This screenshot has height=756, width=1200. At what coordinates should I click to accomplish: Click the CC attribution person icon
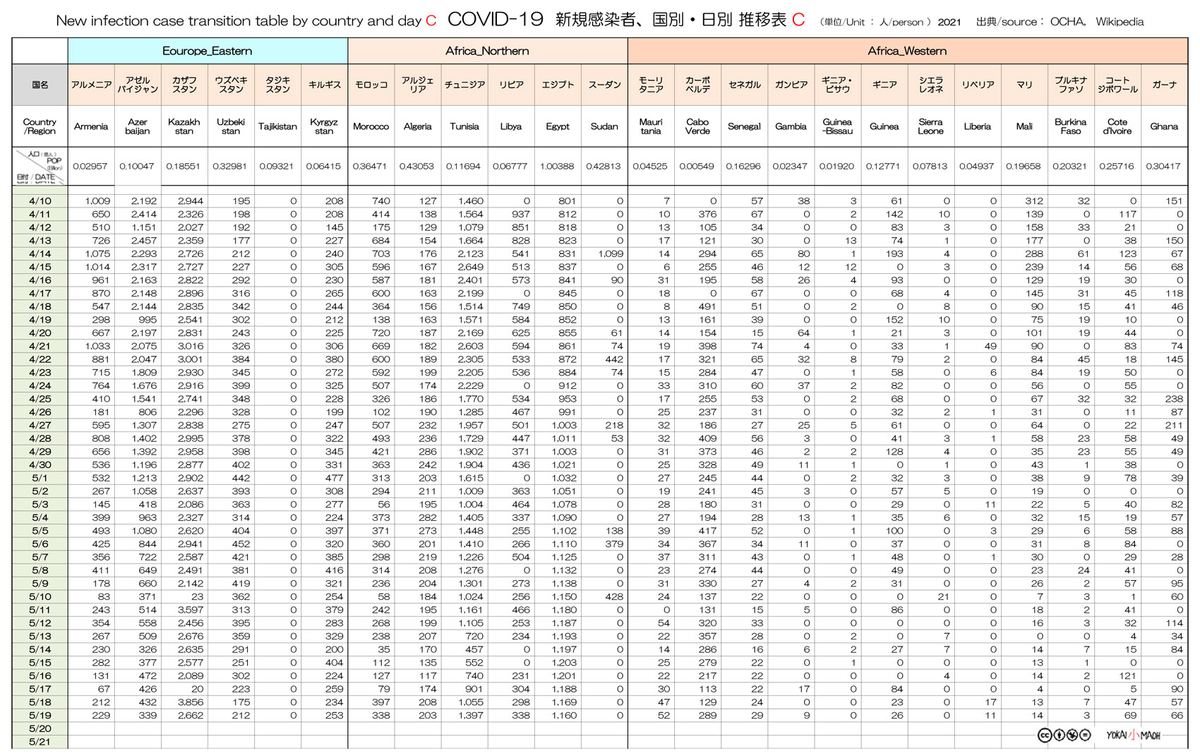point(1058,734)
